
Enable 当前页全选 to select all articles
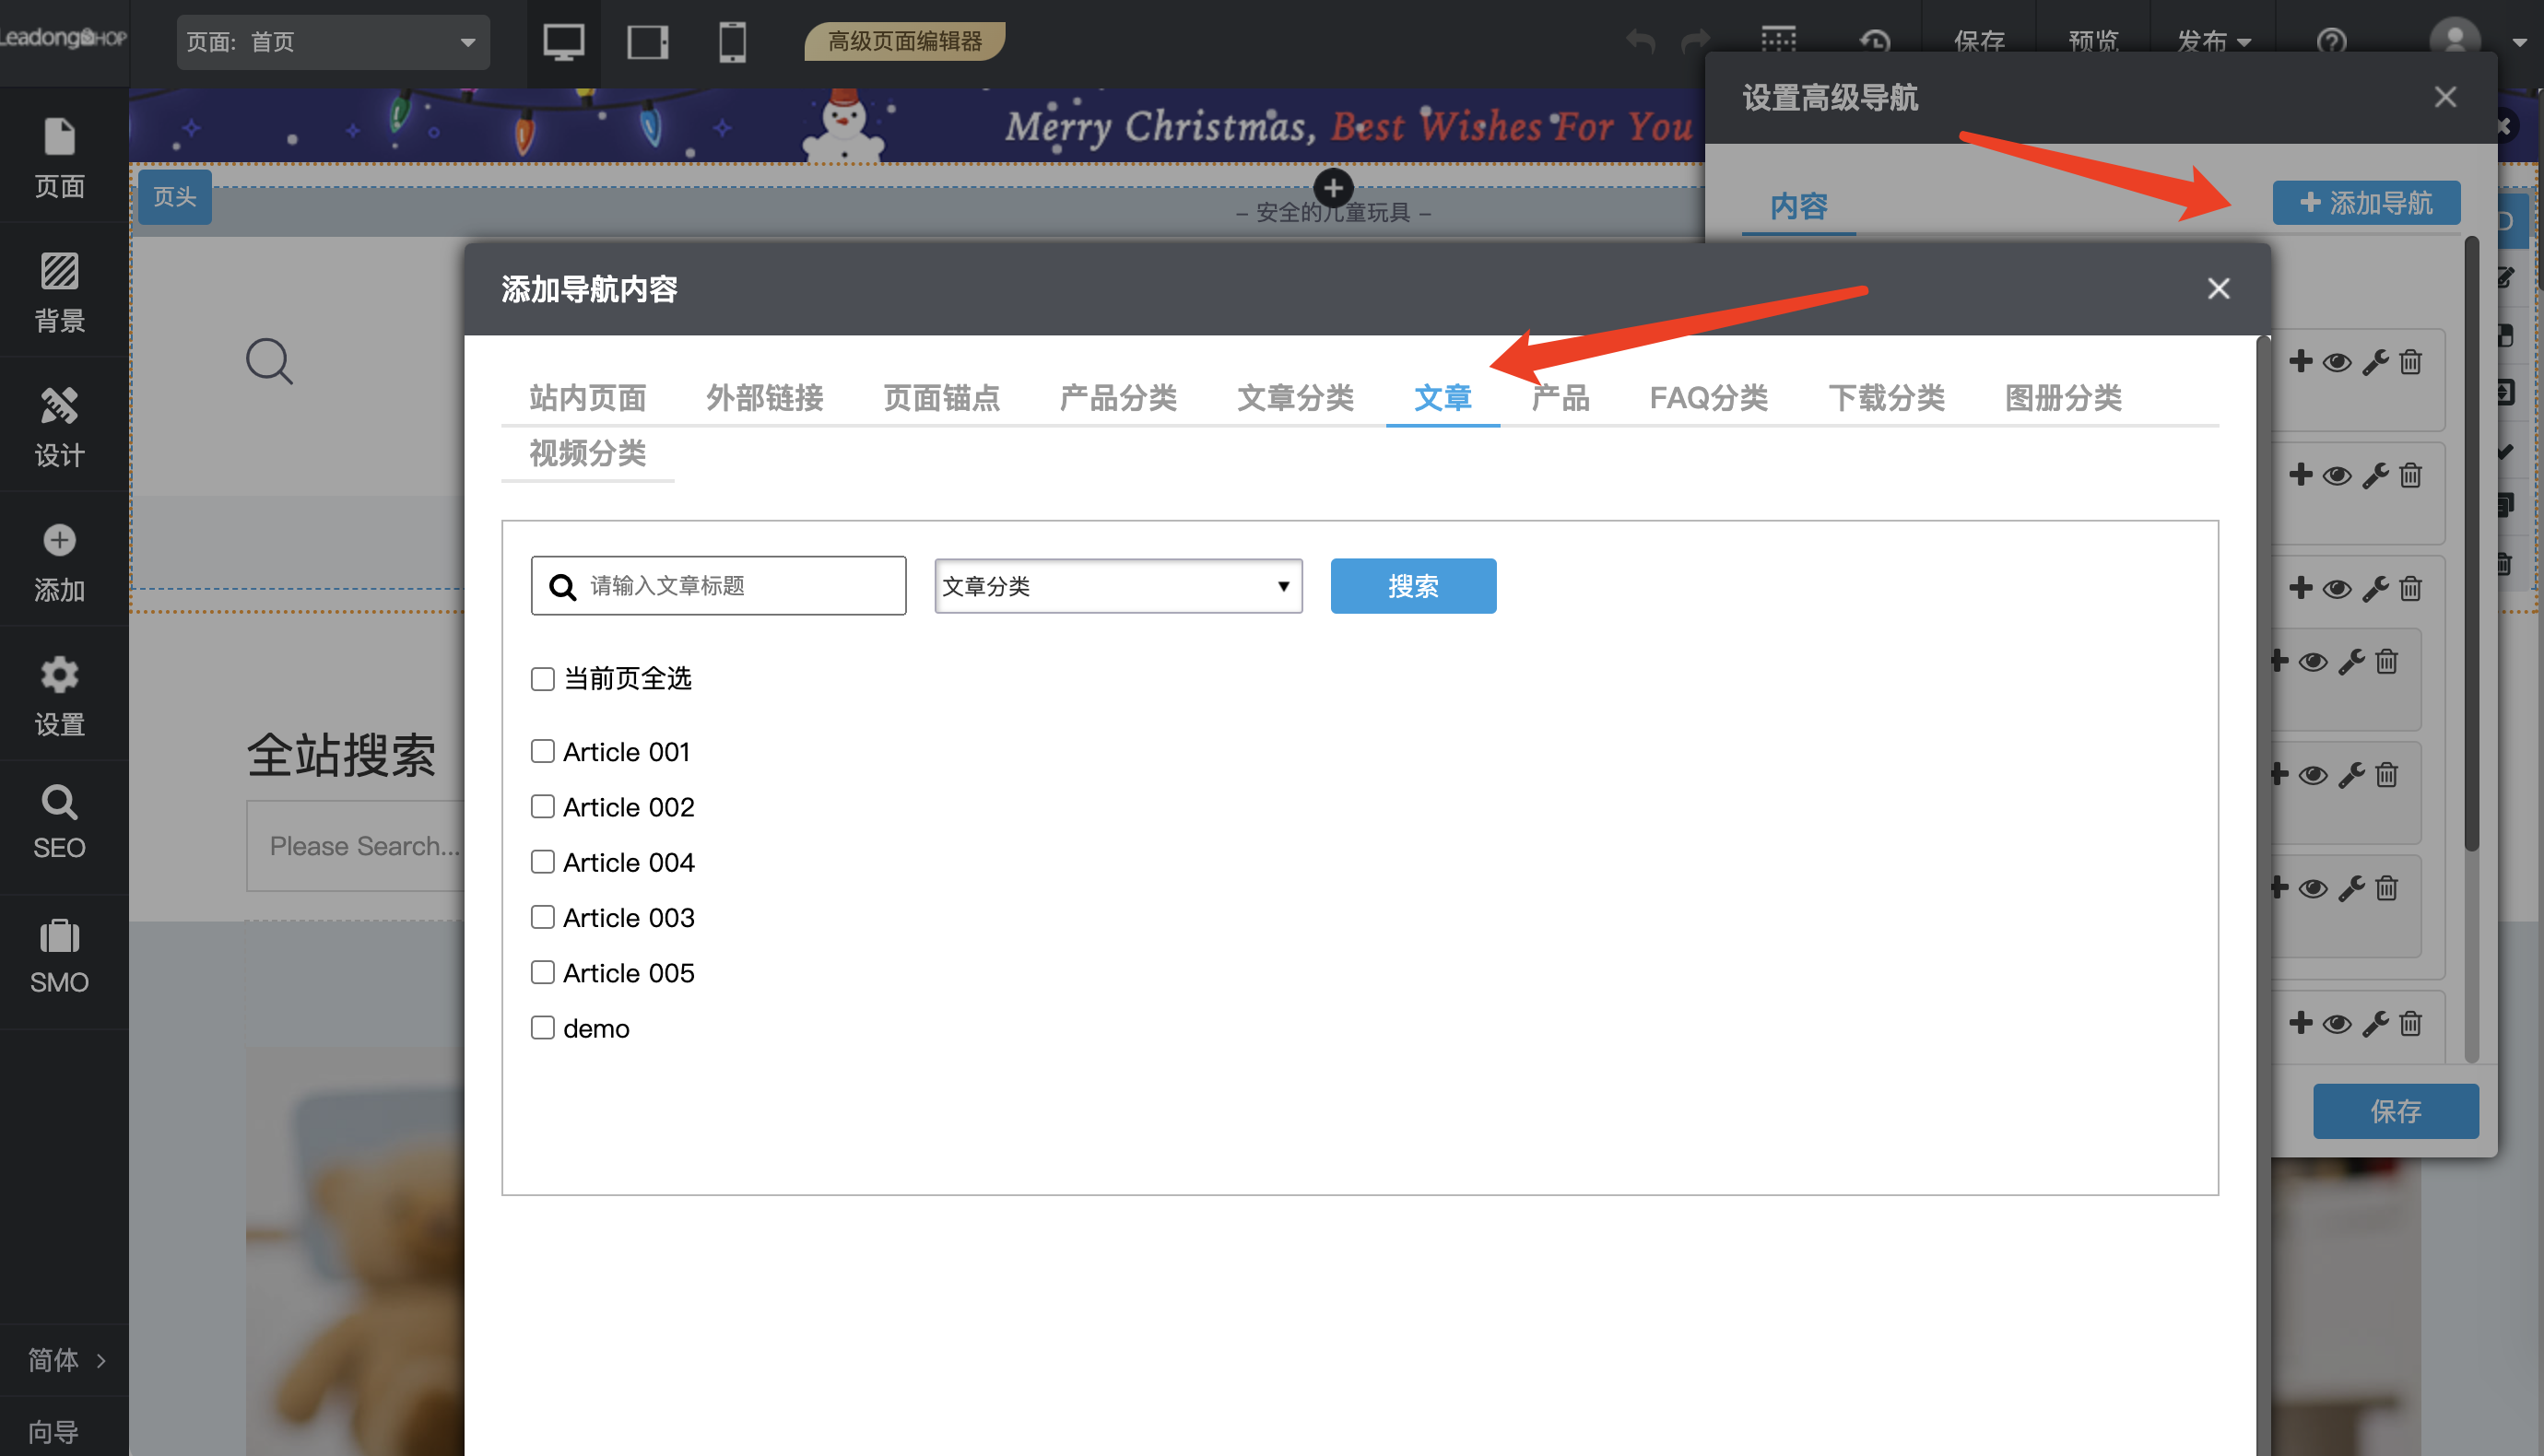(543, 678)
